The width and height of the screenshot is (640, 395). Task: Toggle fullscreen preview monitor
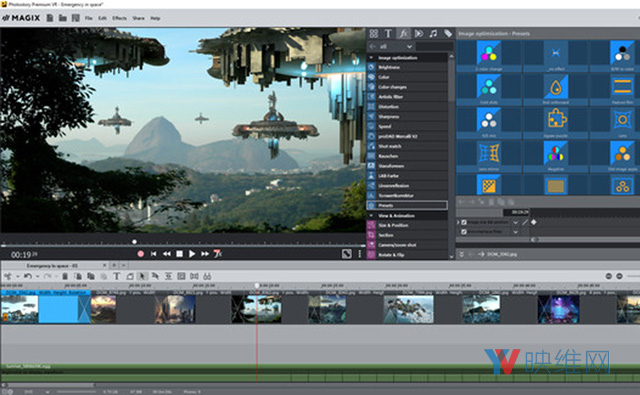347,254
